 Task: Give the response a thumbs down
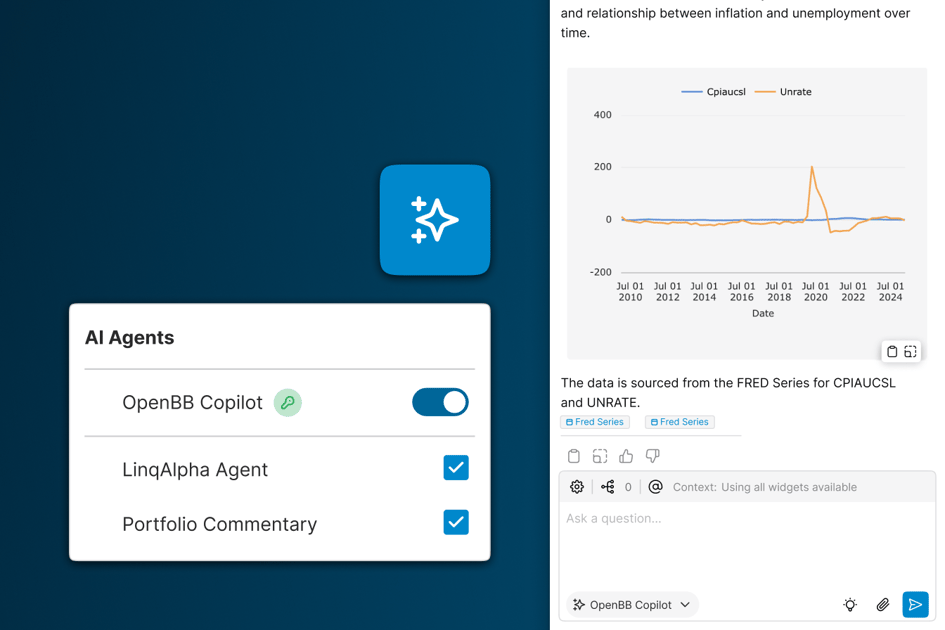(652, 456)
